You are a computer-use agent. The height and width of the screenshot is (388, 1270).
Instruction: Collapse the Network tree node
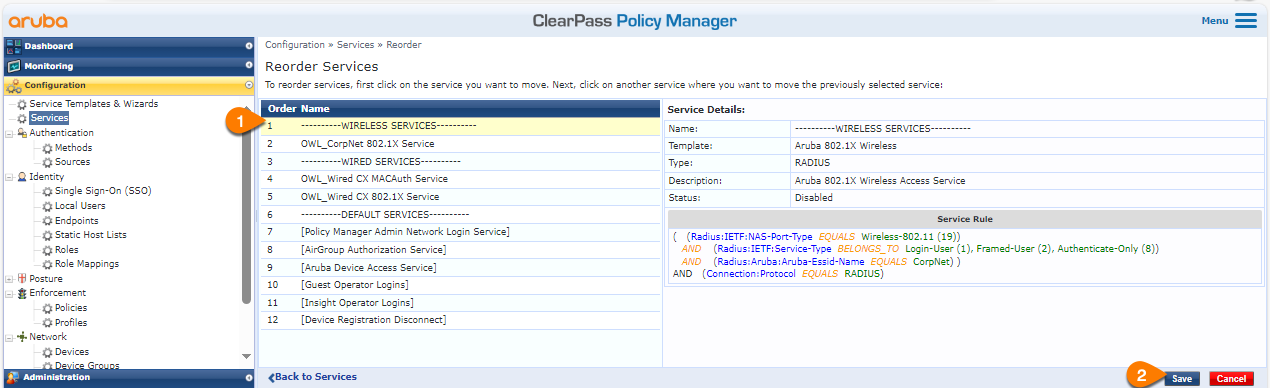(10, 337)
